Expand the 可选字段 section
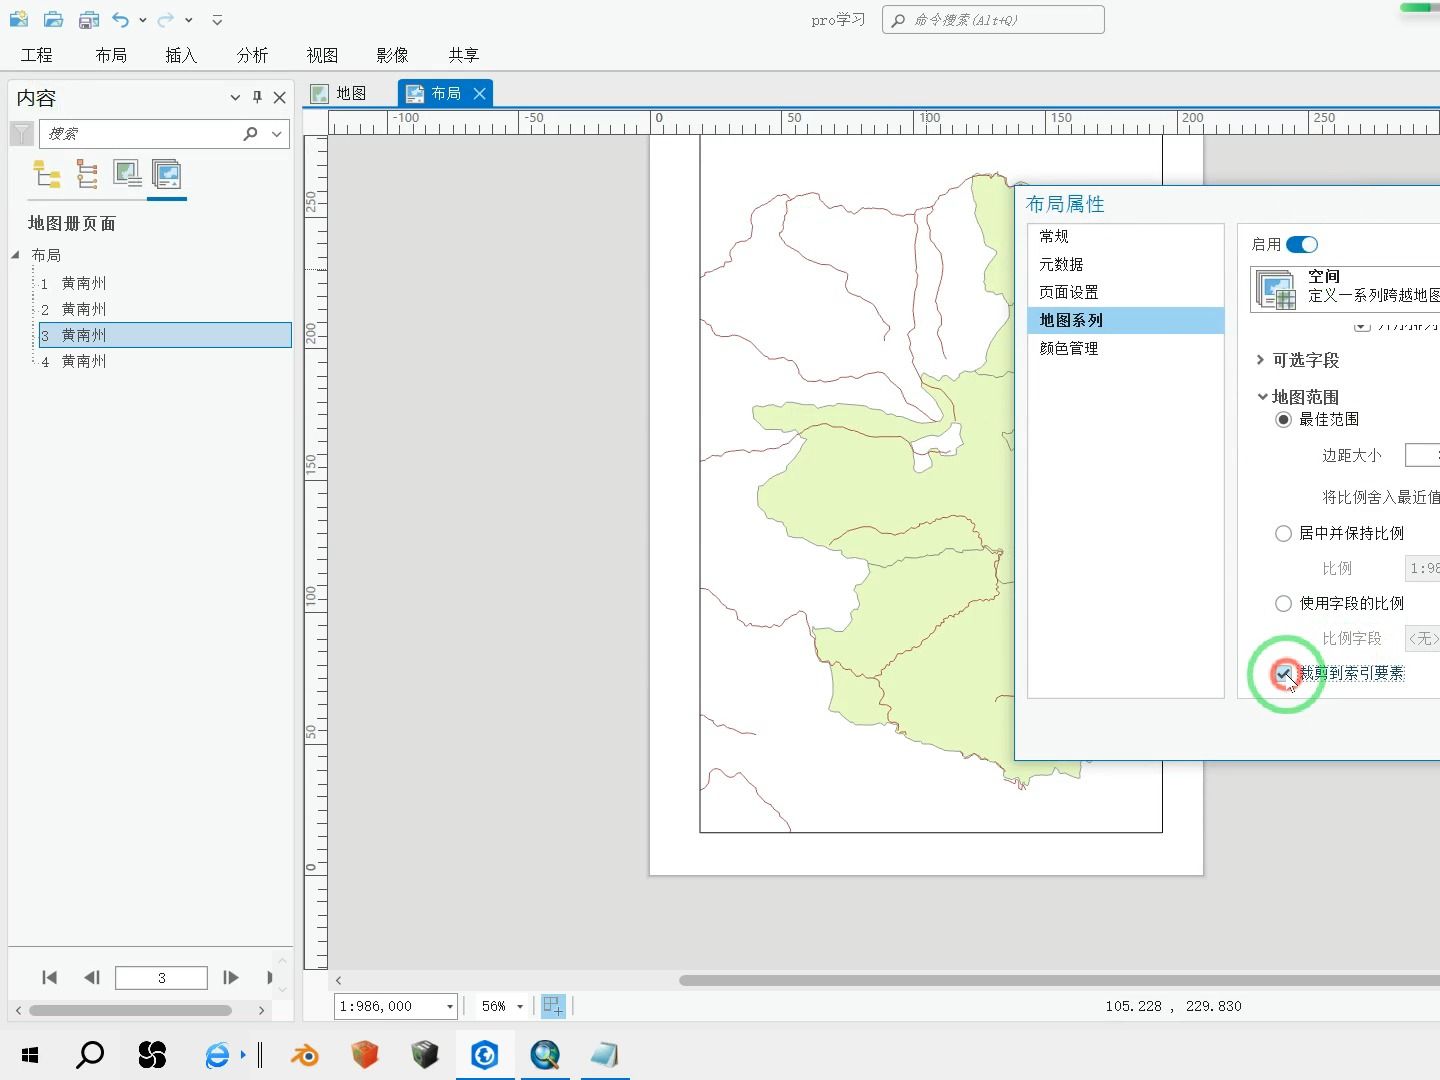The image size is (1440, 1080). tap(1260, 360)
